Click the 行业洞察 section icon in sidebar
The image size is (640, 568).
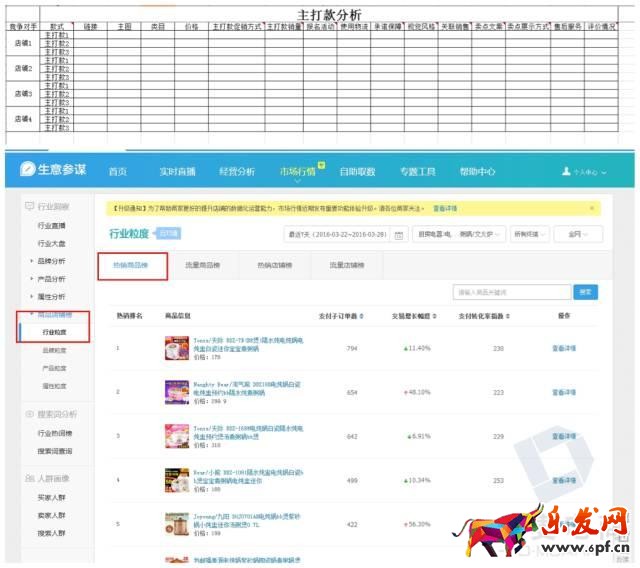pos(28,207)
